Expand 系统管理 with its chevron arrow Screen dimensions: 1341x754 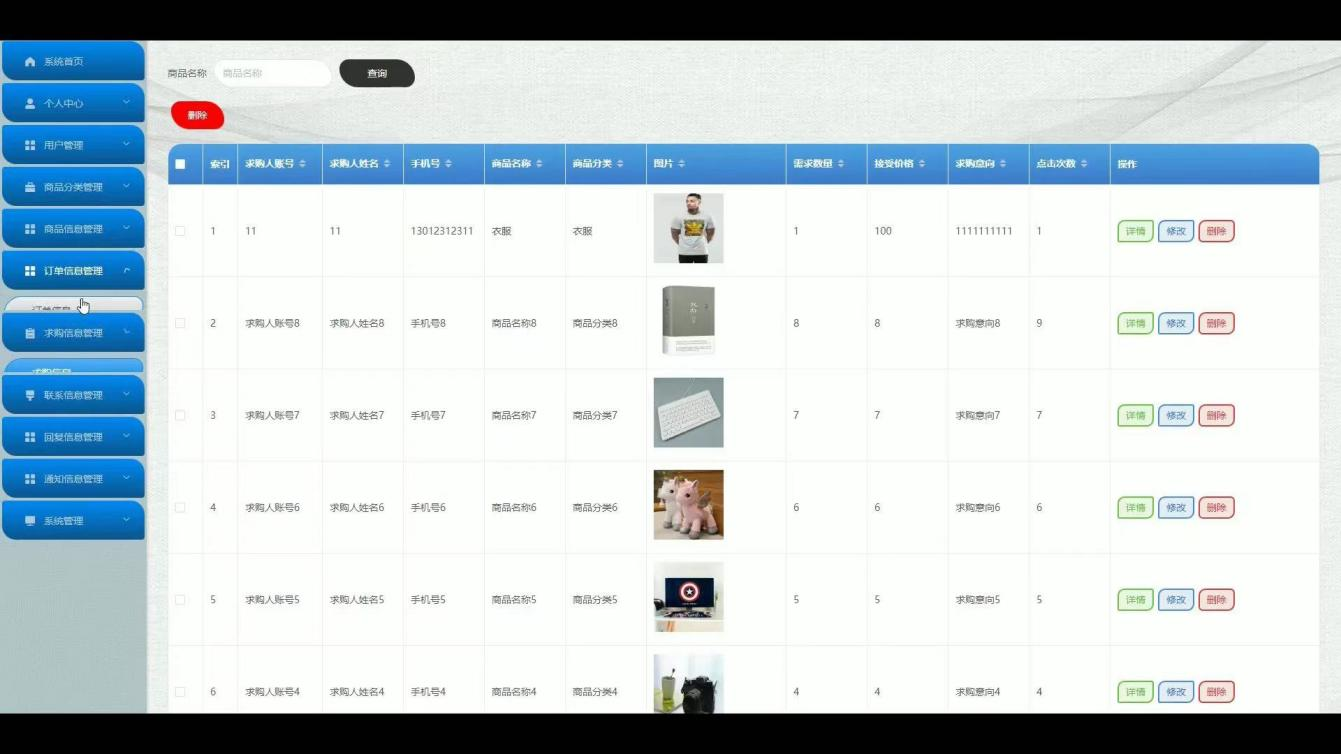click(127, 520)
